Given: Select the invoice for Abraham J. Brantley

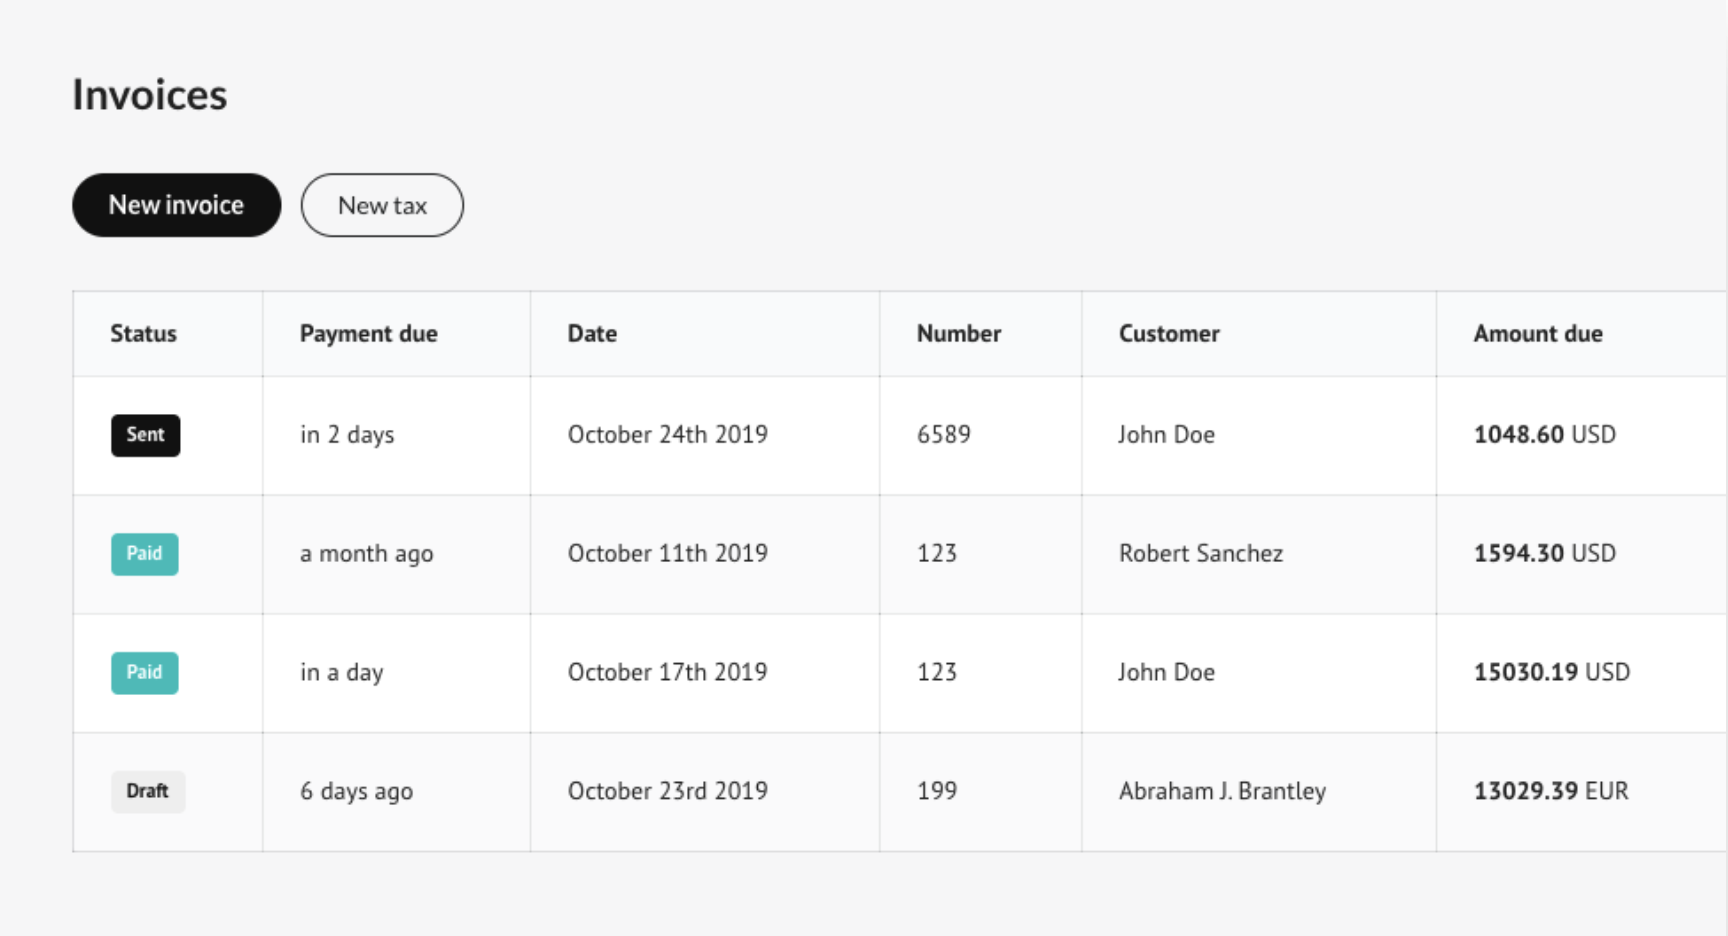Looking at the screenshot, I should point(1222,791).
